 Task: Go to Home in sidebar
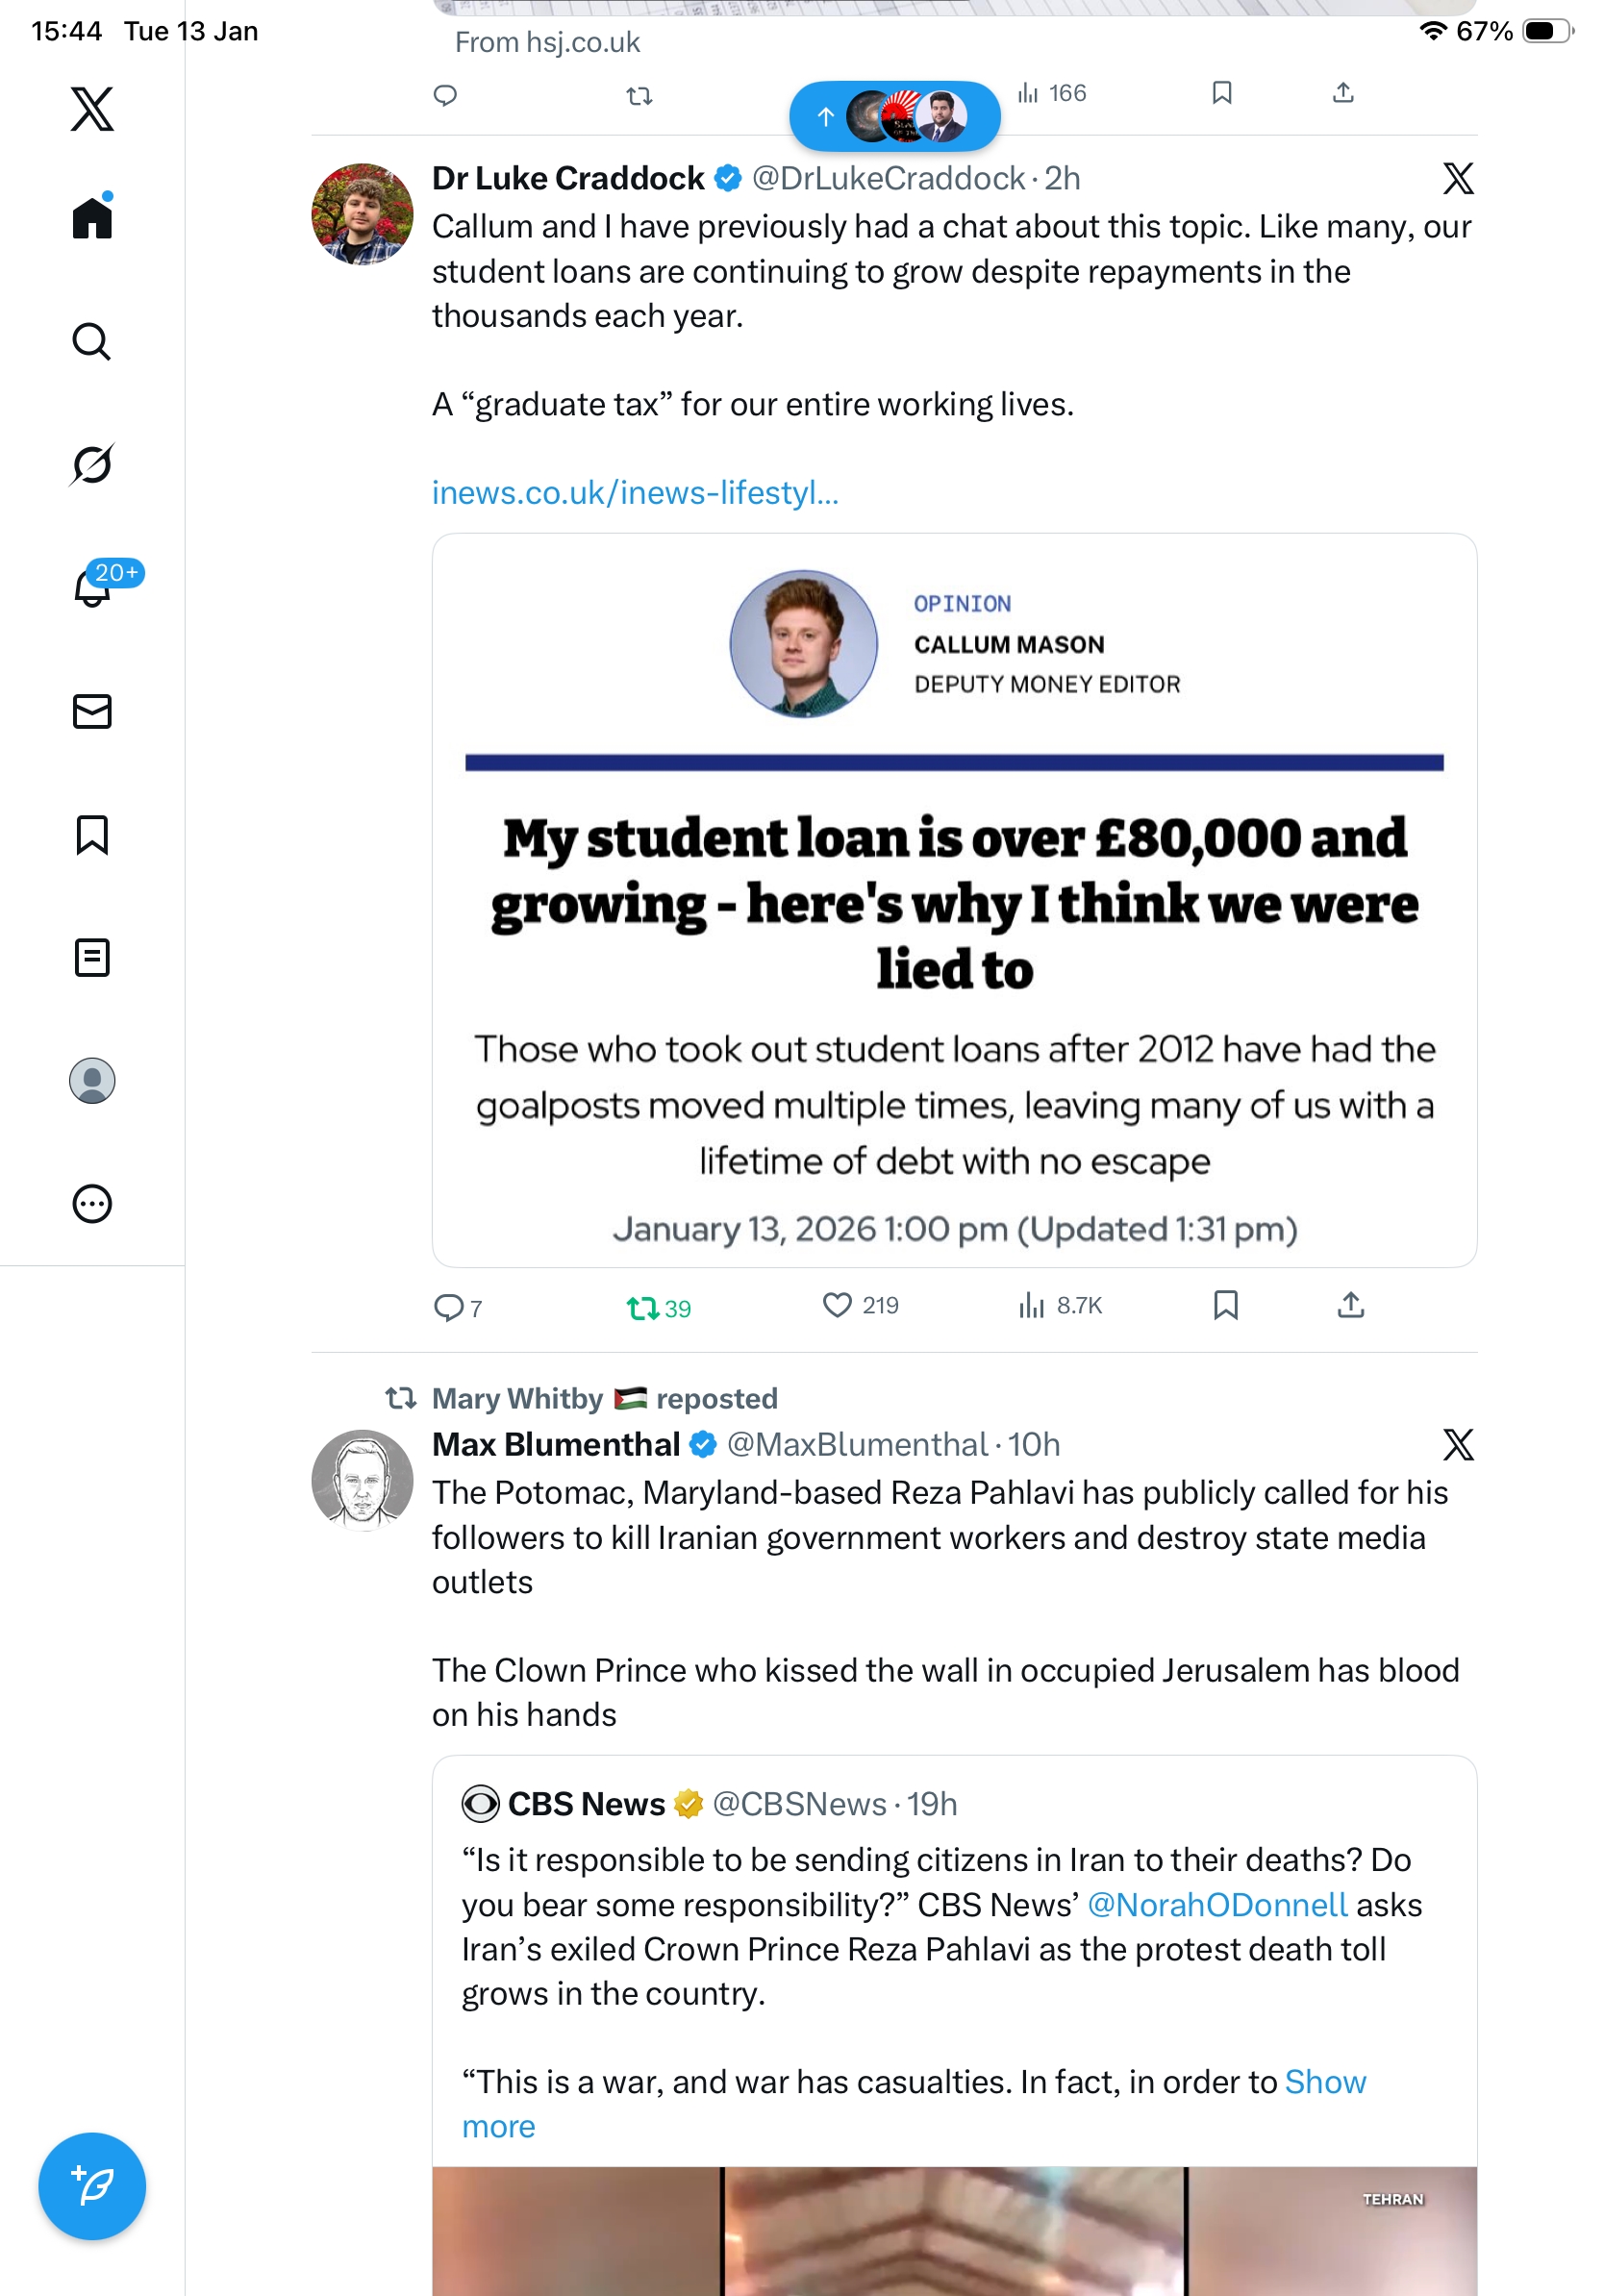(92, 217)
